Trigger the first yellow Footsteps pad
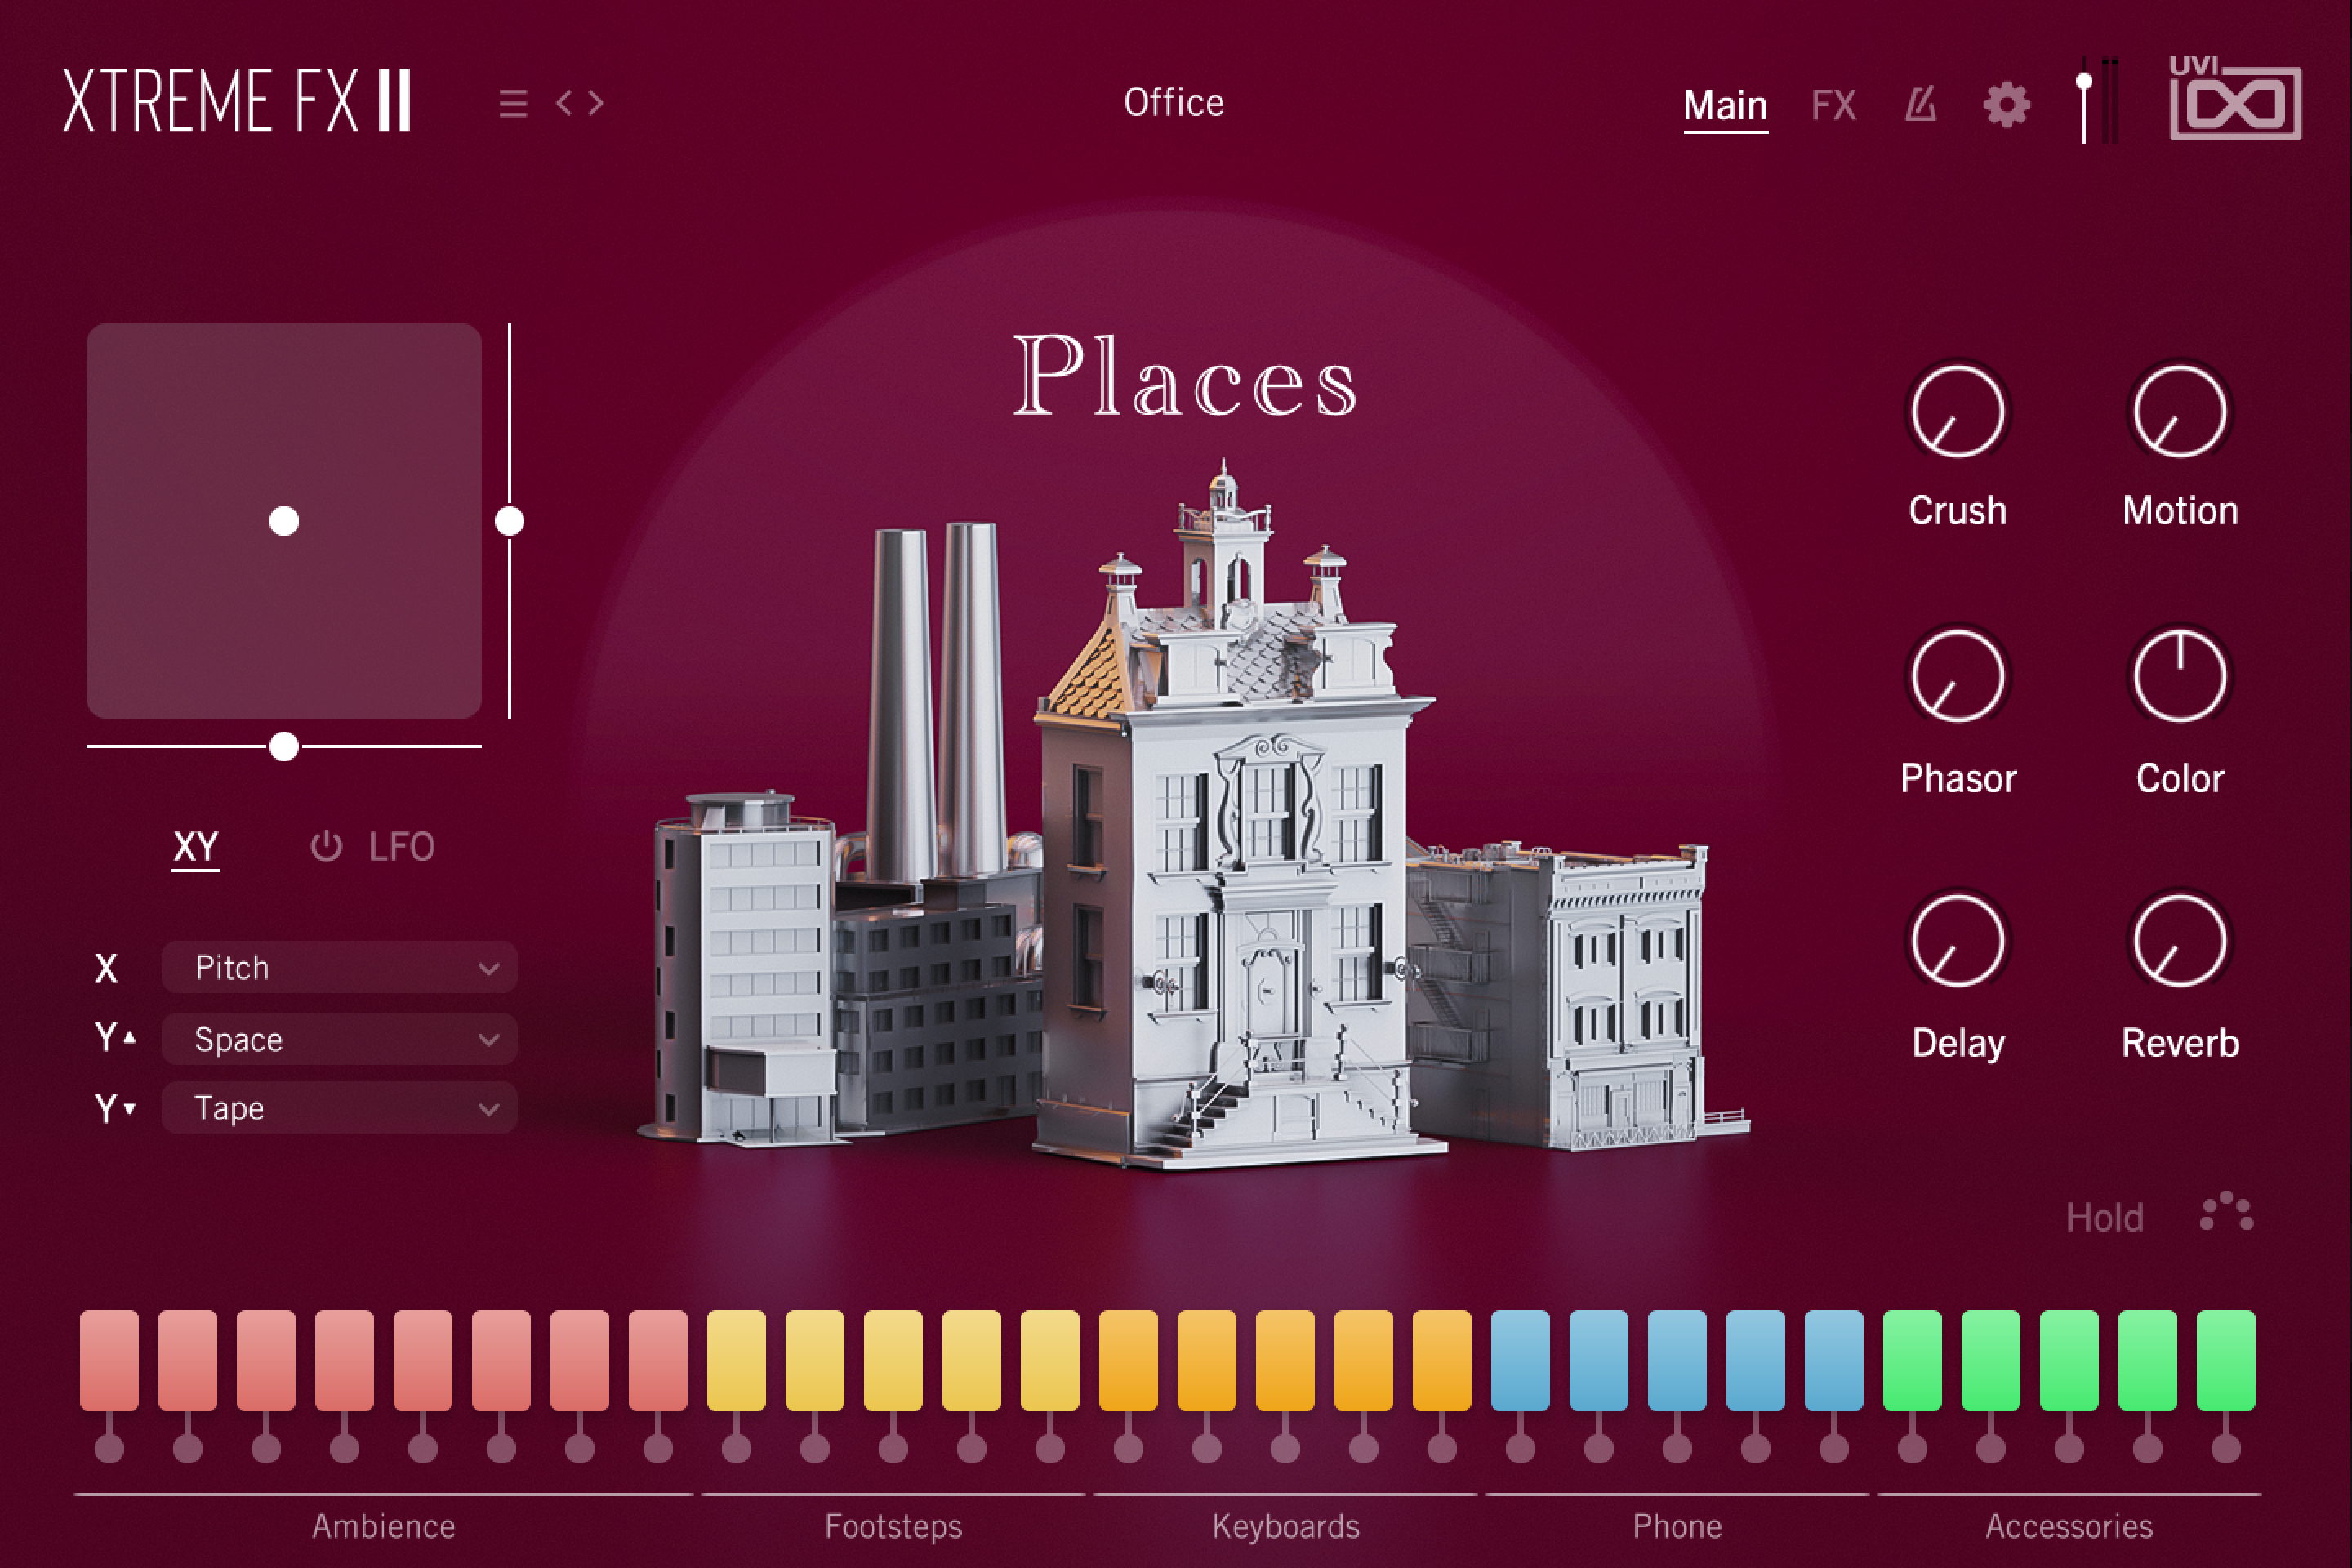 coord(736,1360)
